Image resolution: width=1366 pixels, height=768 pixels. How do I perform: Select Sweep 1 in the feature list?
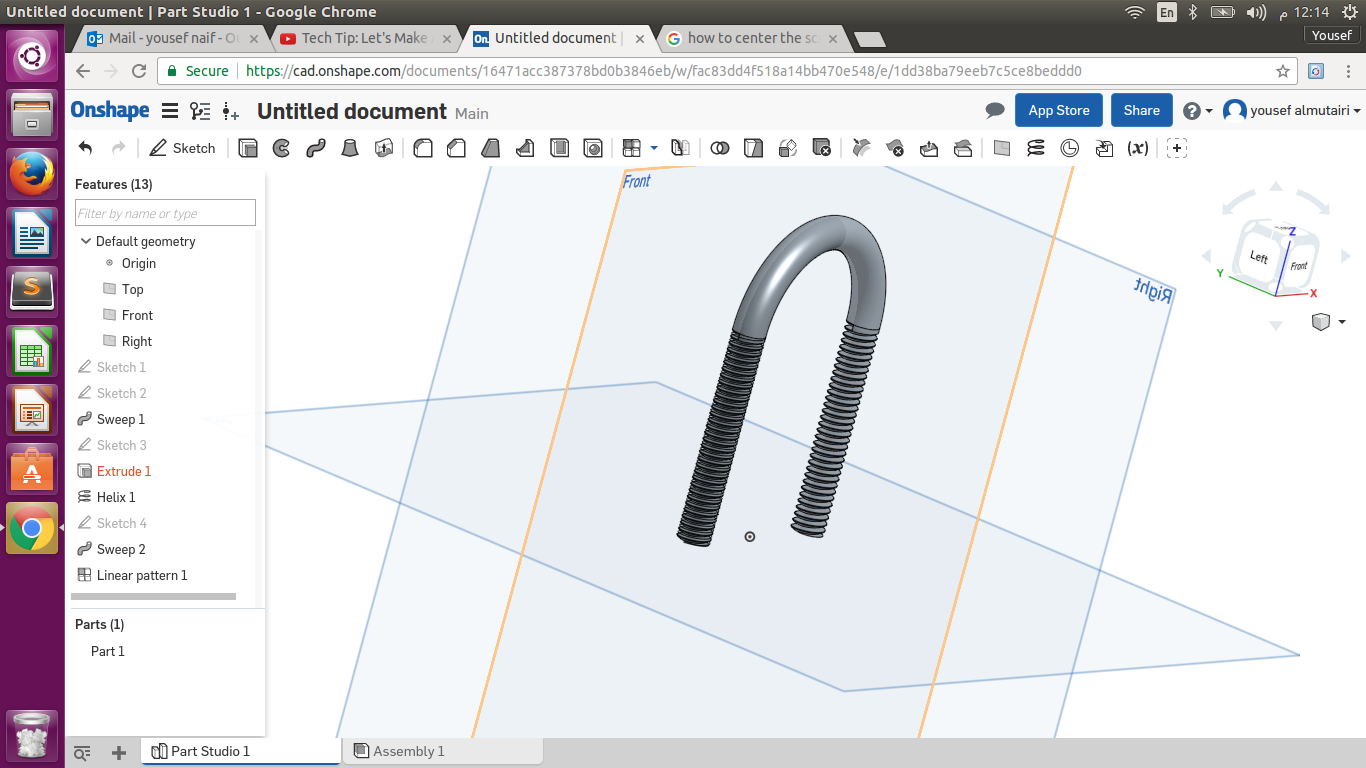pos(121,419)
